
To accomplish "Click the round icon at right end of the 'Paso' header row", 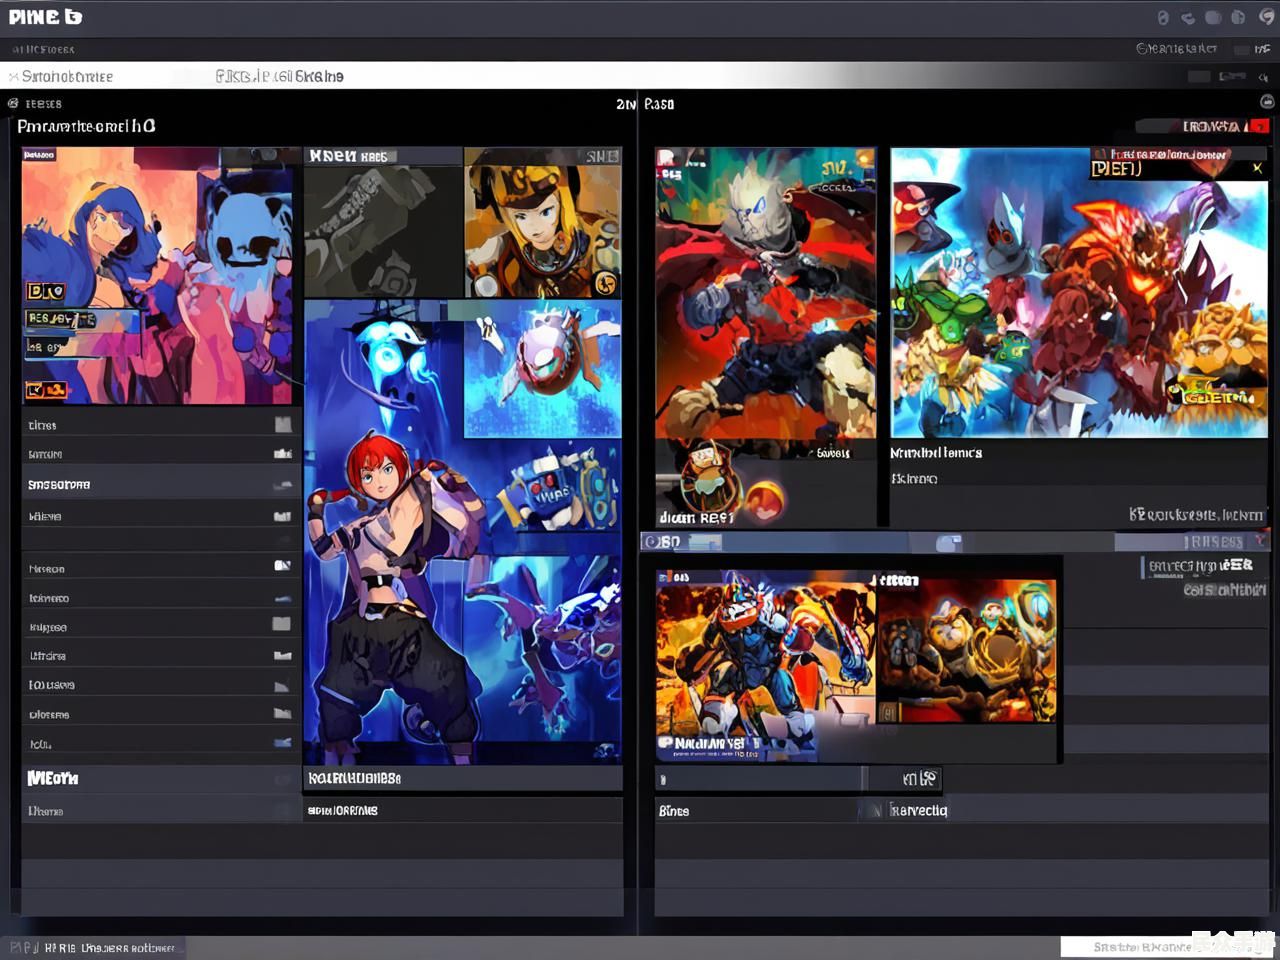I will point(1267,102).
